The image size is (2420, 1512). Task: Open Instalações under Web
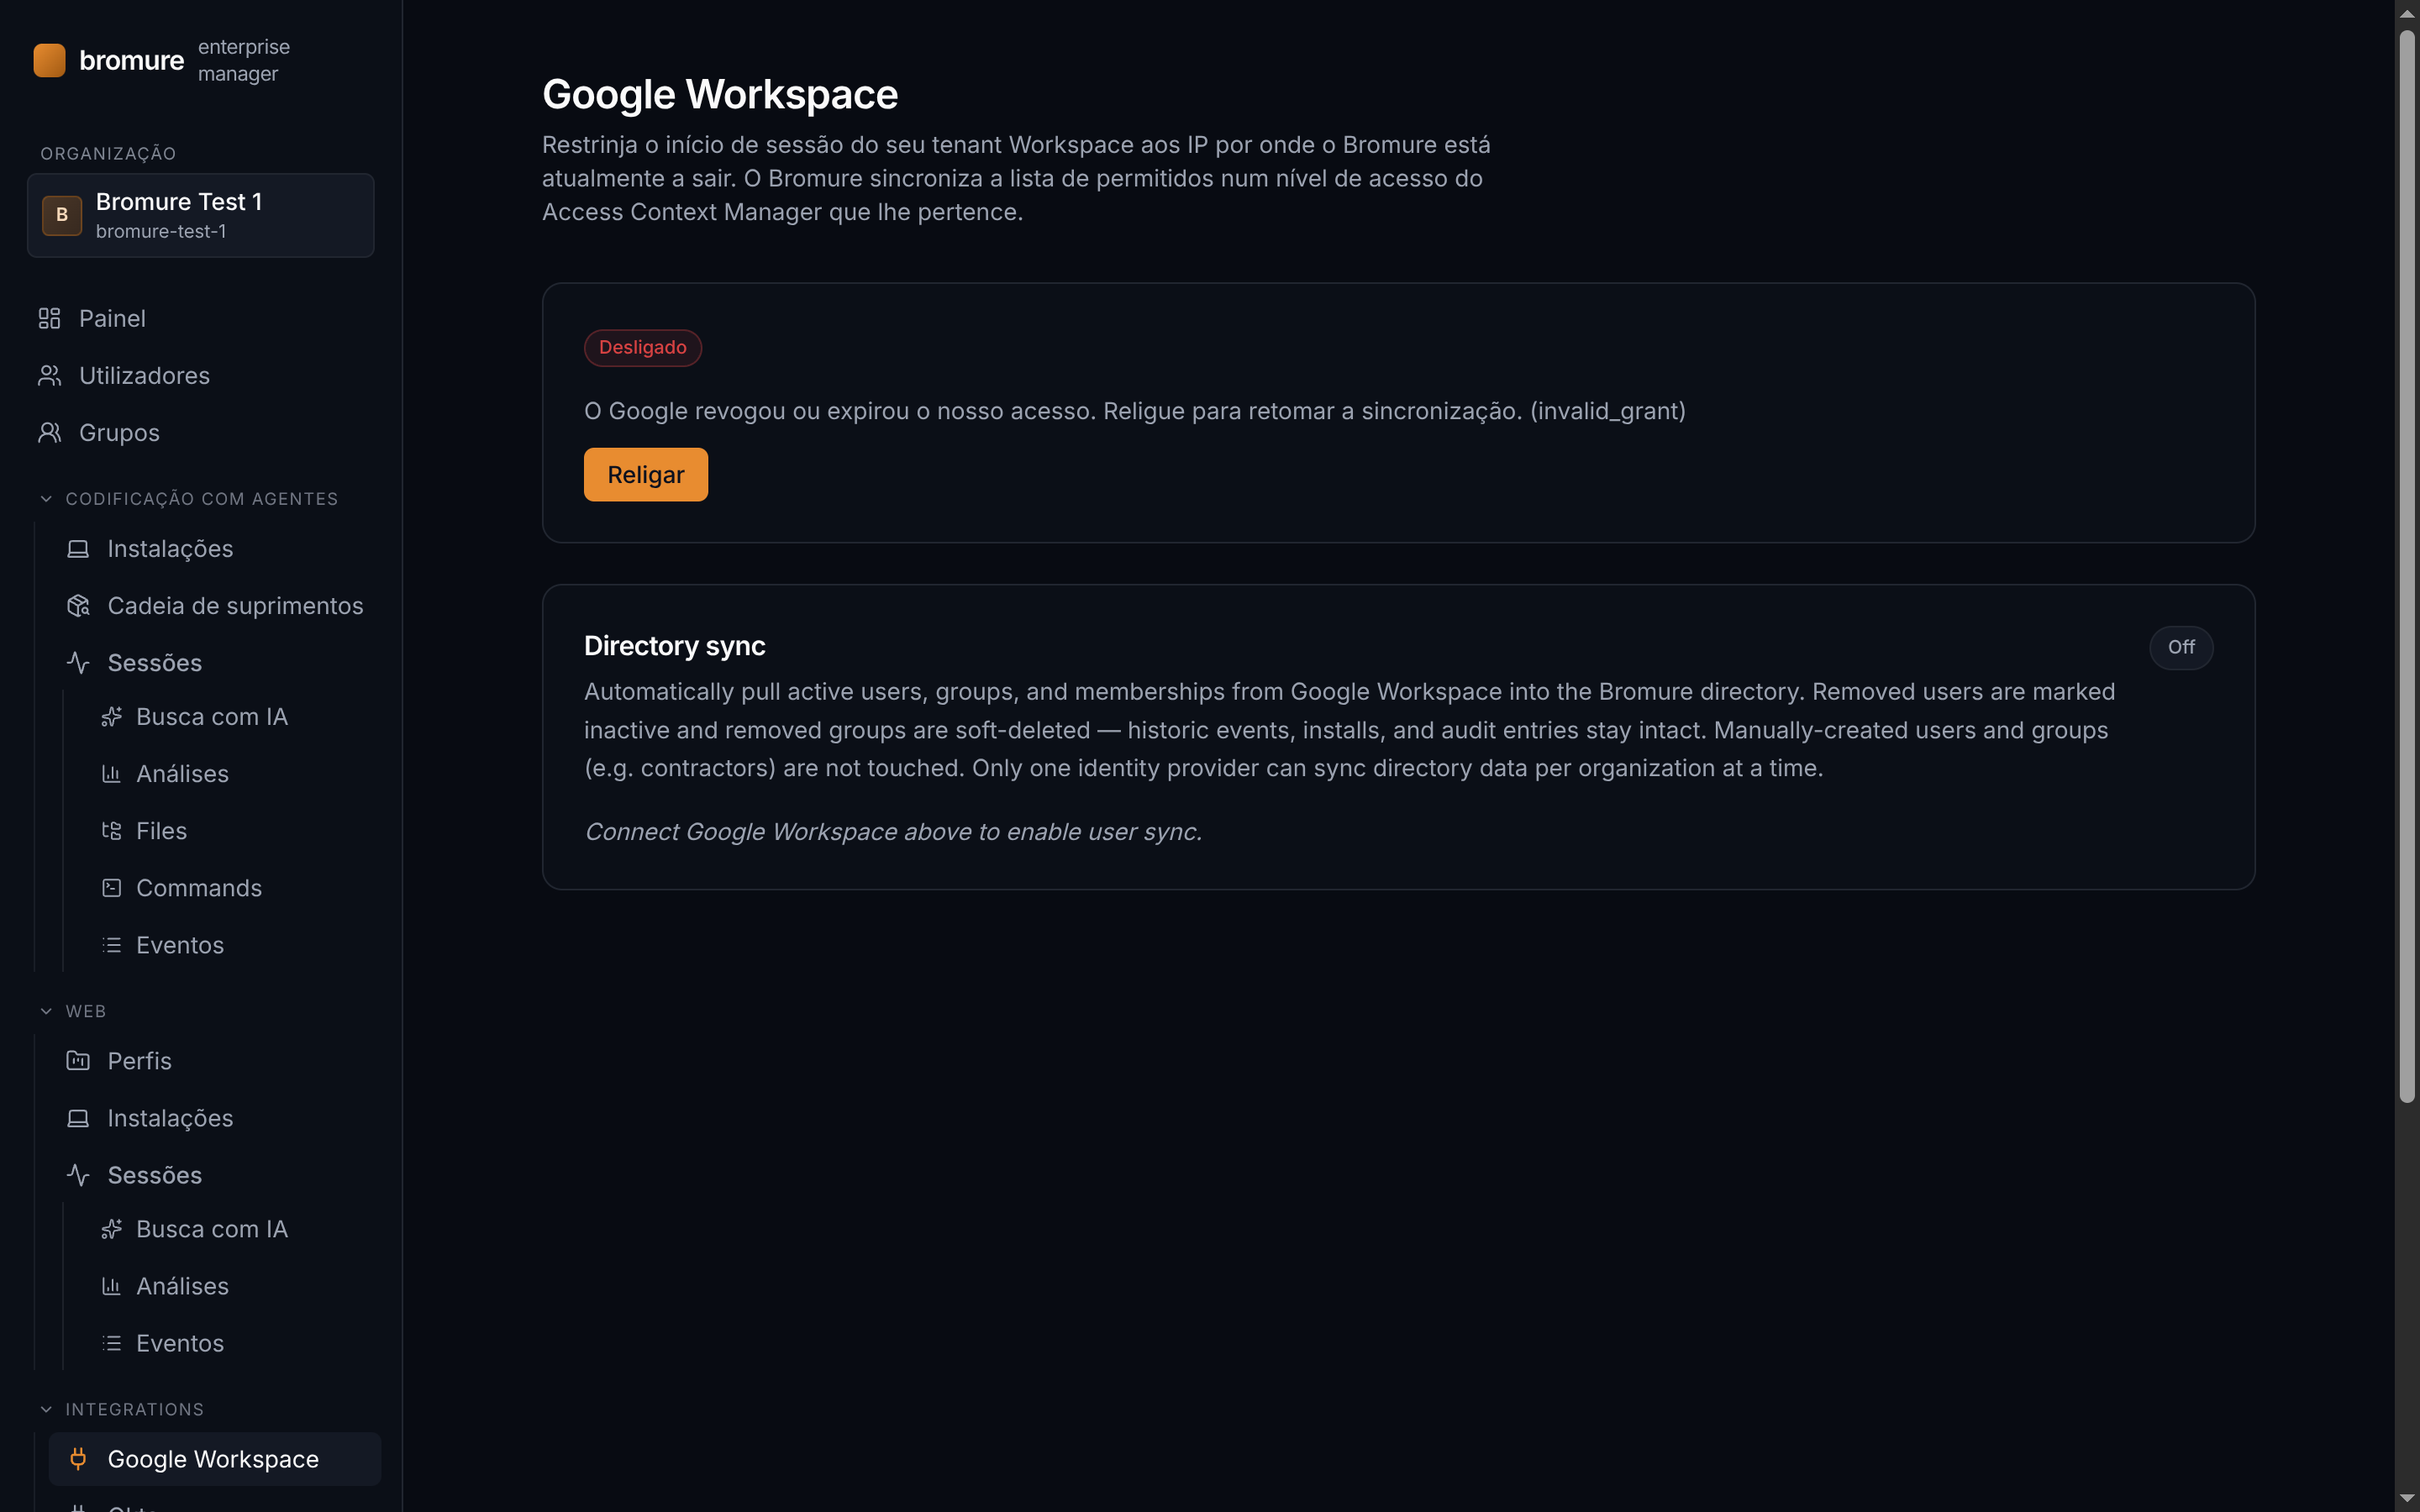[x=215, y=1117]
